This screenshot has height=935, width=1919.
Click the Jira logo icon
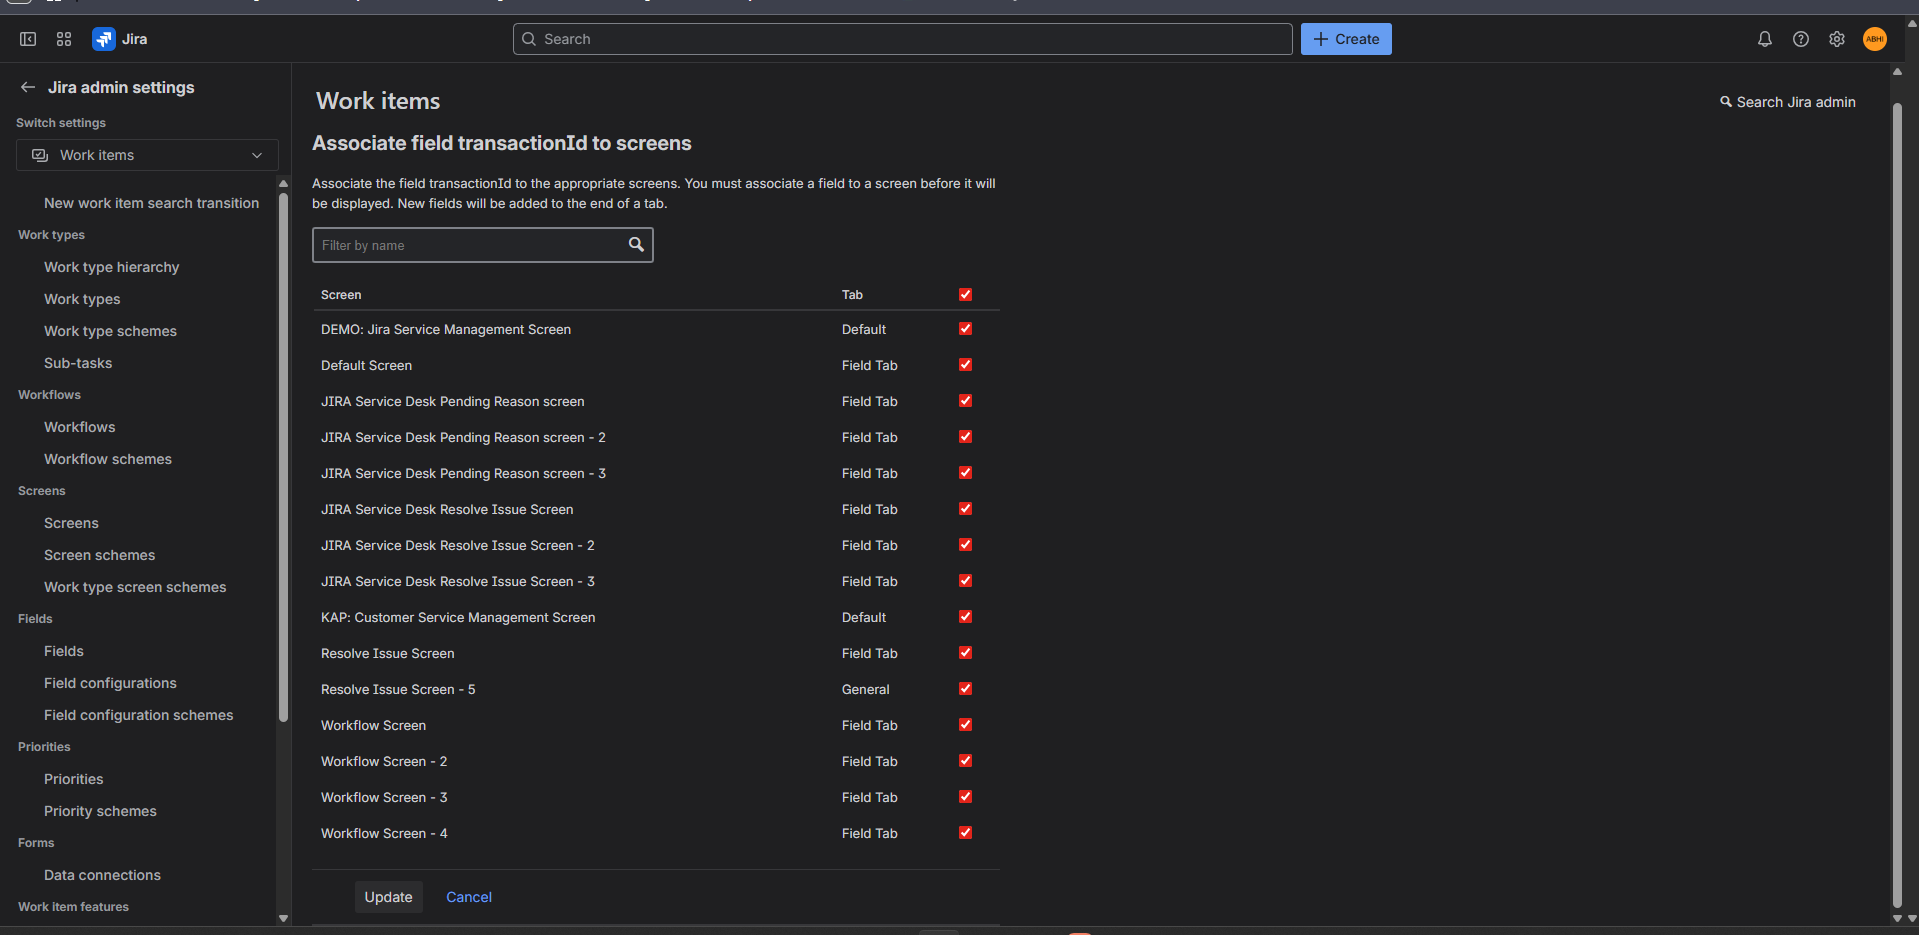point(103,39)
